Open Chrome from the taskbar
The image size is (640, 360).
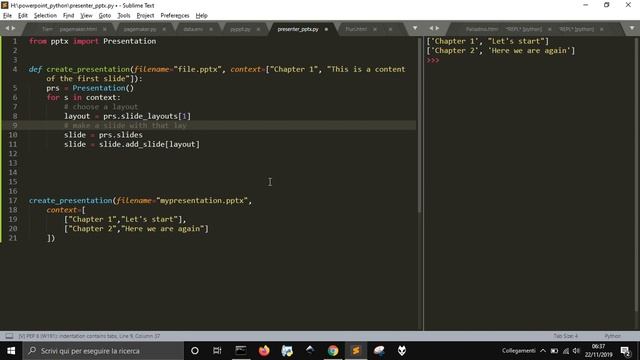coord(333,351)
